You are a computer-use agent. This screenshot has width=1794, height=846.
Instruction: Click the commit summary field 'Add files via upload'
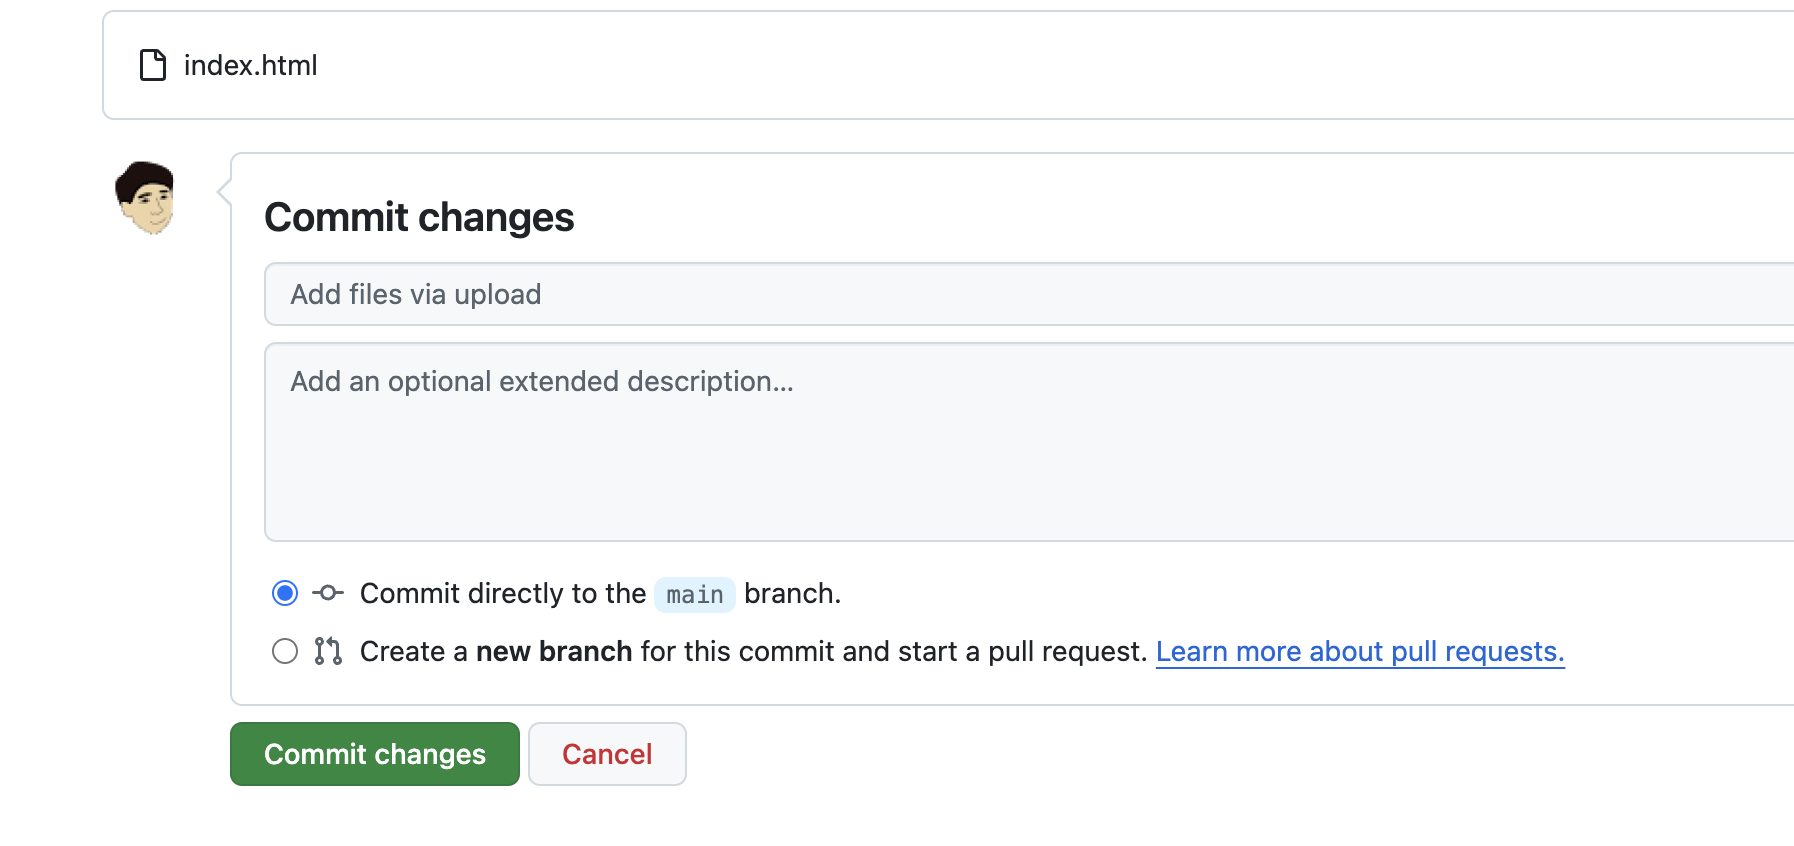click(x=1029, y=294)
